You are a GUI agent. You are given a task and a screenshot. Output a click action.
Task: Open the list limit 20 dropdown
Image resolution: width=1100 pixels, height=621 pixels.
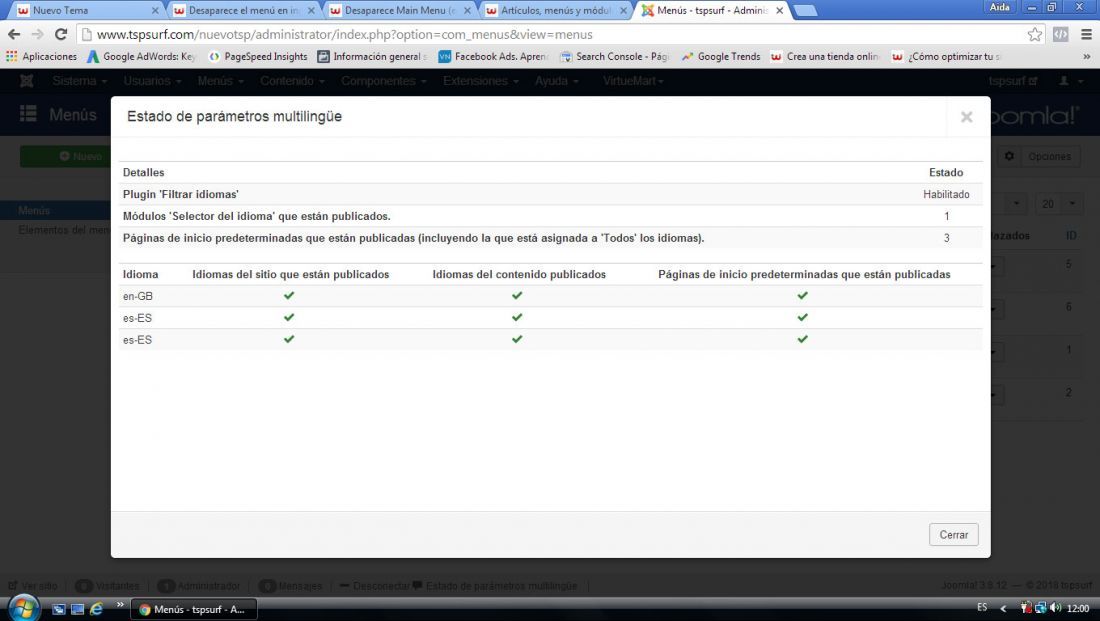(1057, 203)
